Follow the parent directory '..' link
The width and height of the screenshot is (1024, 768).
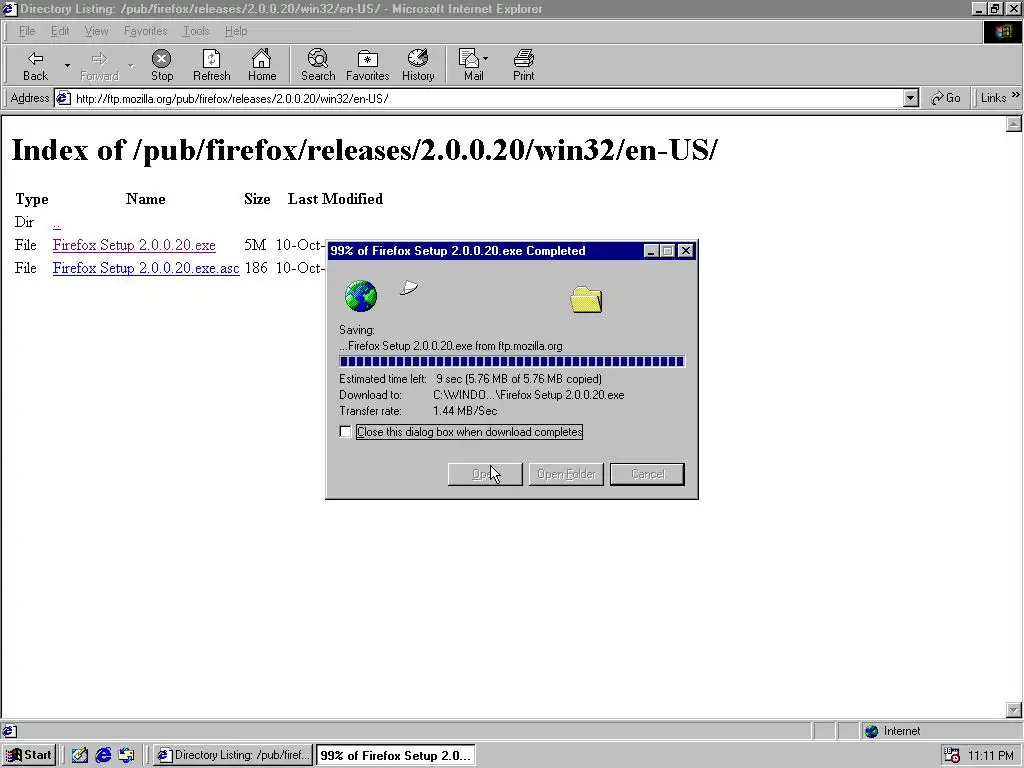point(57,223)
